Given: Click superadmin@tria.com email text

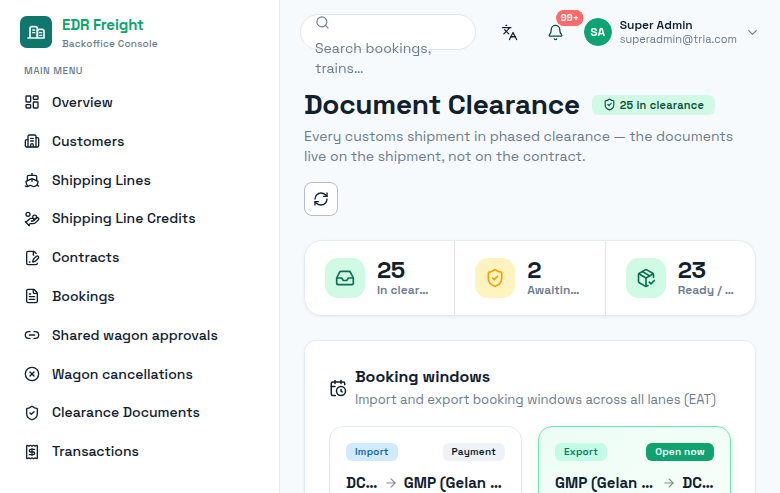Looking at the screenshot, I should coord(678,39).
